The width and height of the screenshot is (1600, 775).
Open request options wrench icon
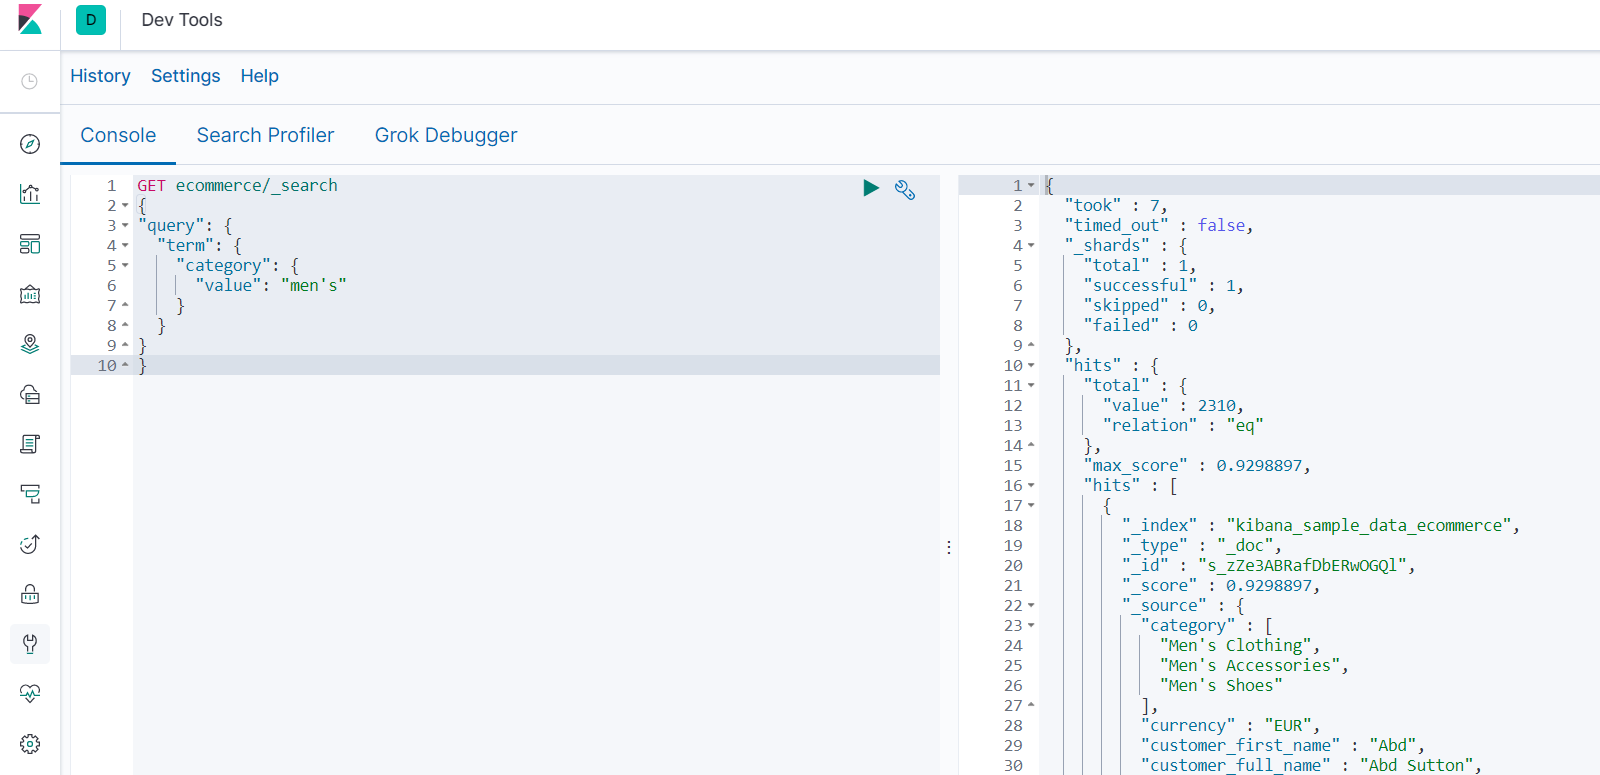click(x=905, y=190)
